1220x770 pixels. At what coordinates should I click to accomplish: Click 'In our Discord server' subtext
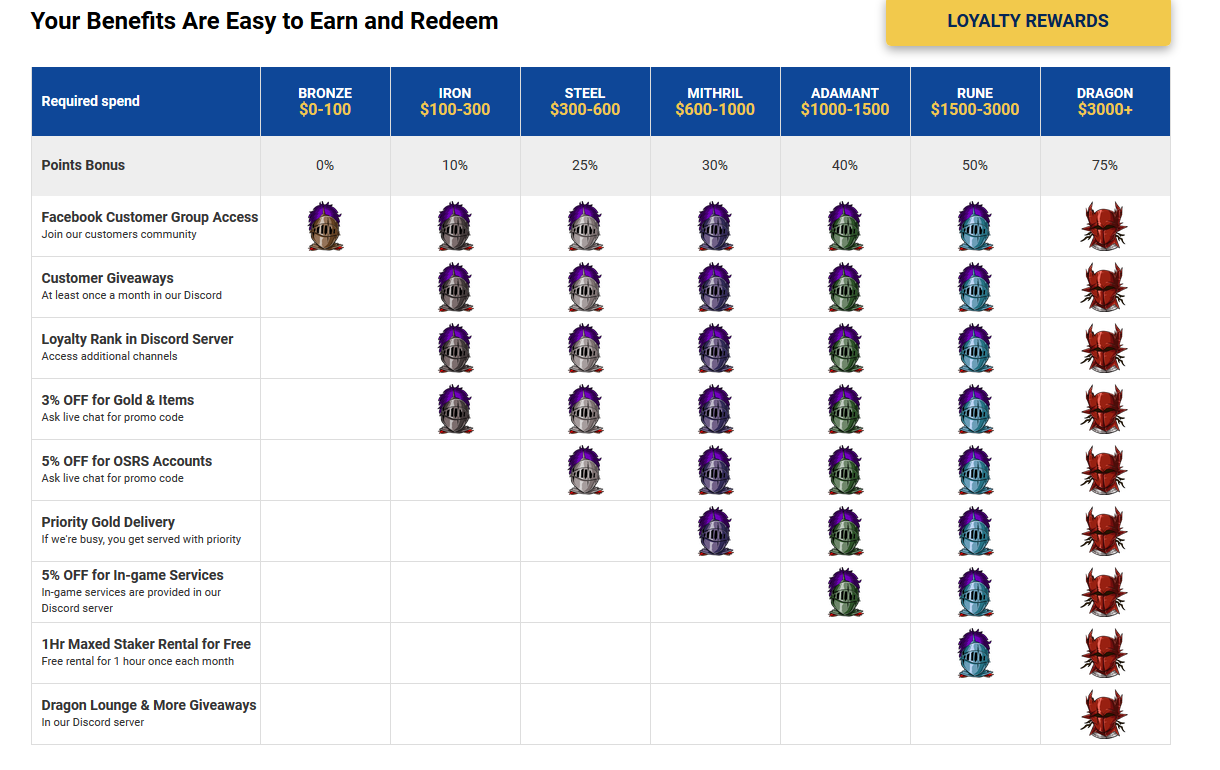click(x=93, y=723)
